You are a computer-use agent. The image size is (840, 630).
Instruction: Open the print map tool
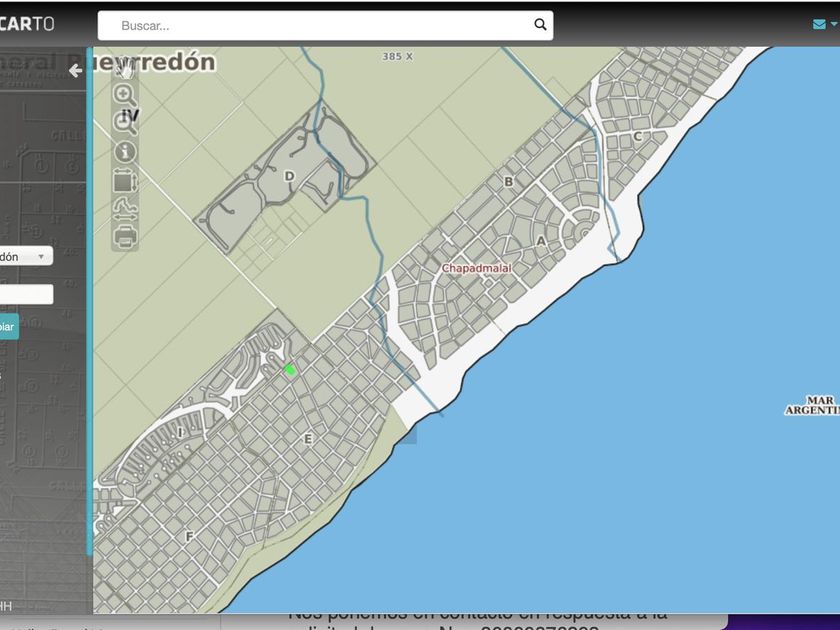coord(125,237)
